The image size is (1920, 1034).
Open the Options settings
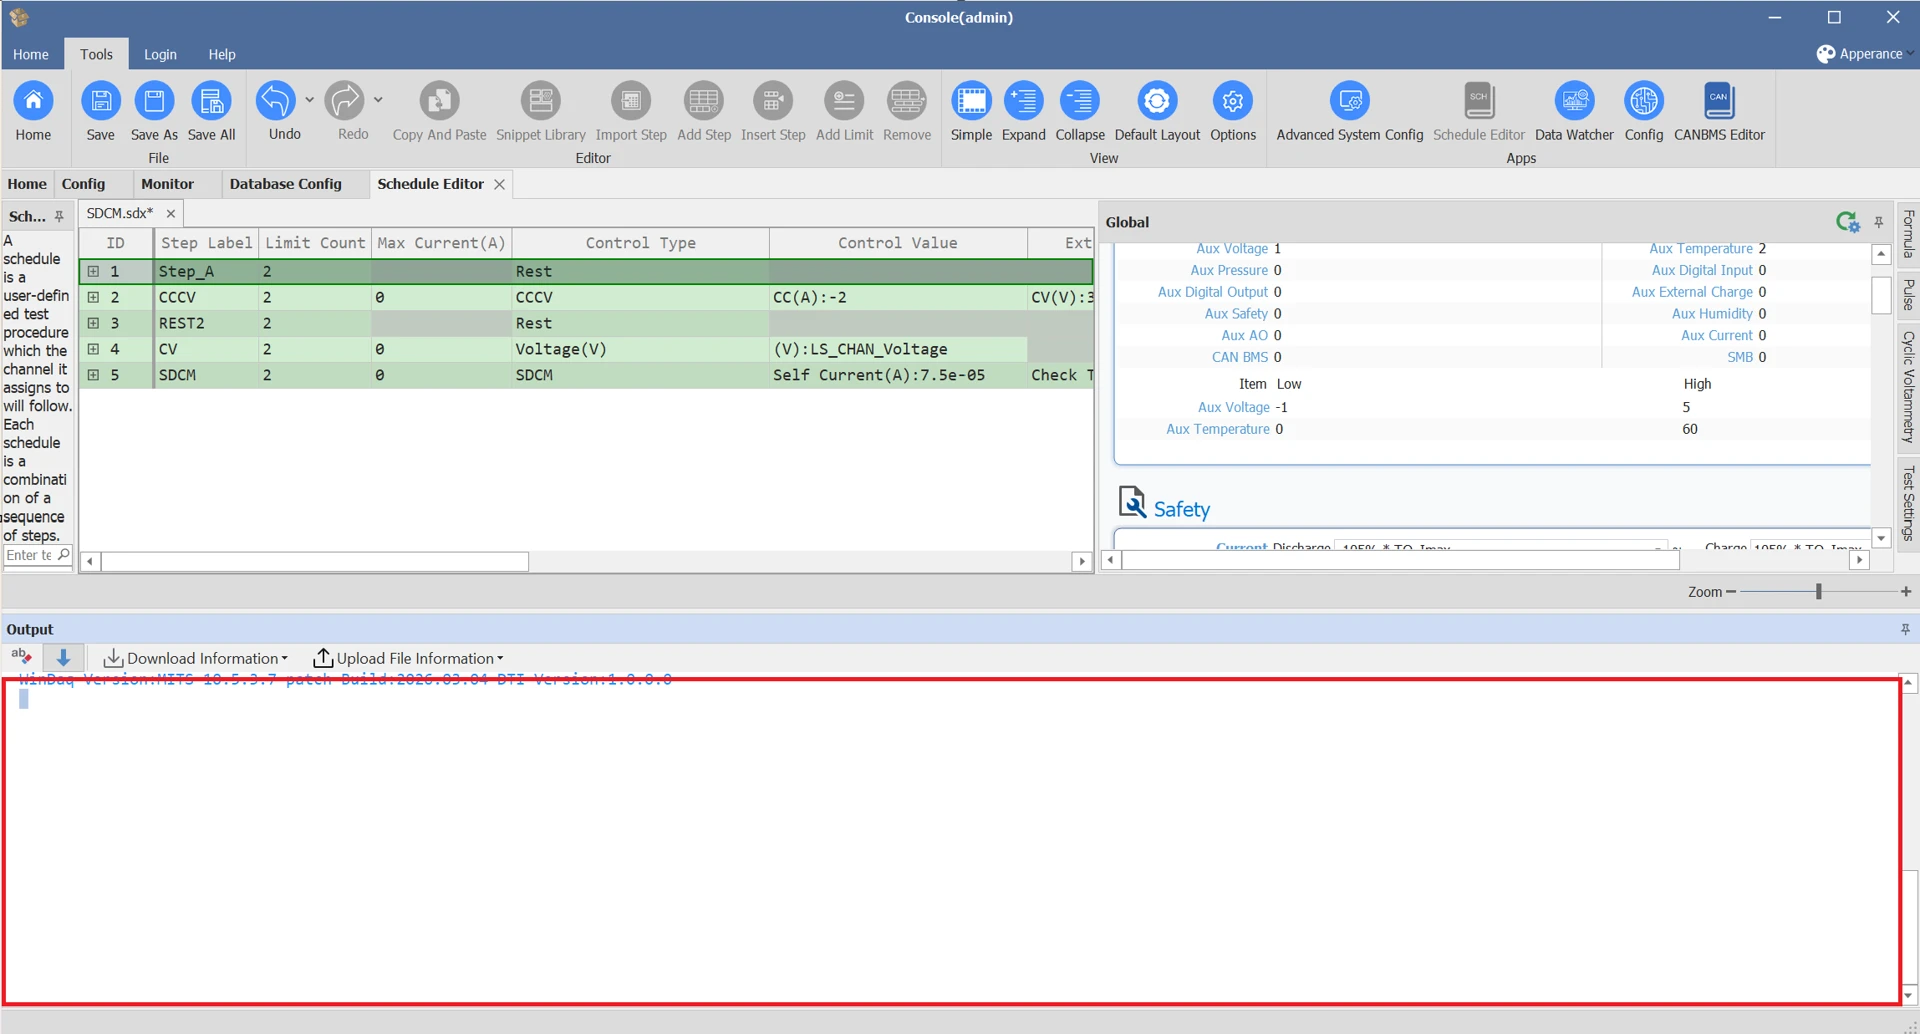pos(1233,101)
